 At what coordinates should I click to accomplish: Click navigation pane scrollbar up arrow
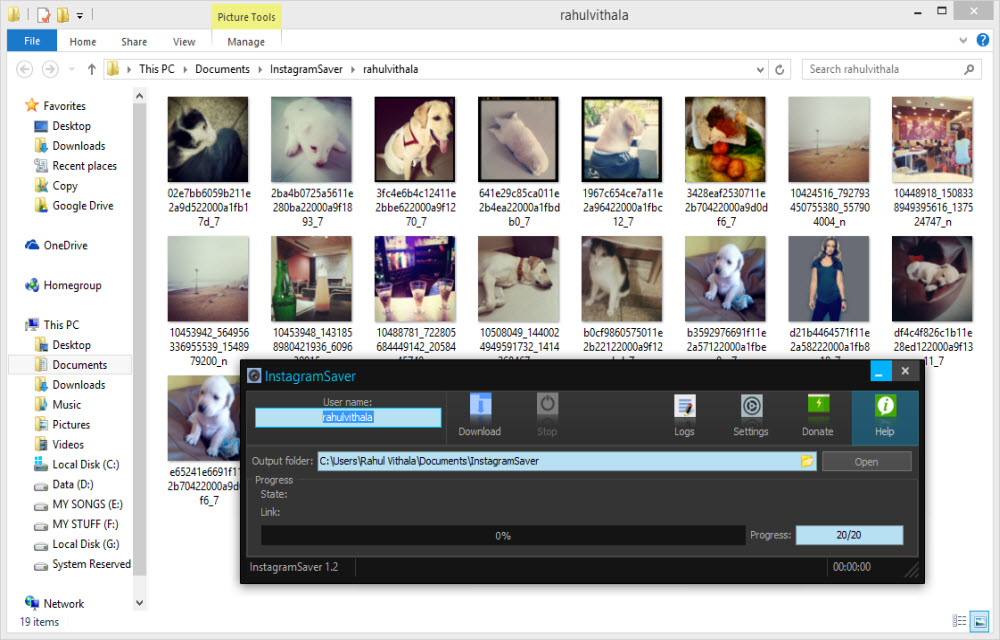(x=140, y=96)
